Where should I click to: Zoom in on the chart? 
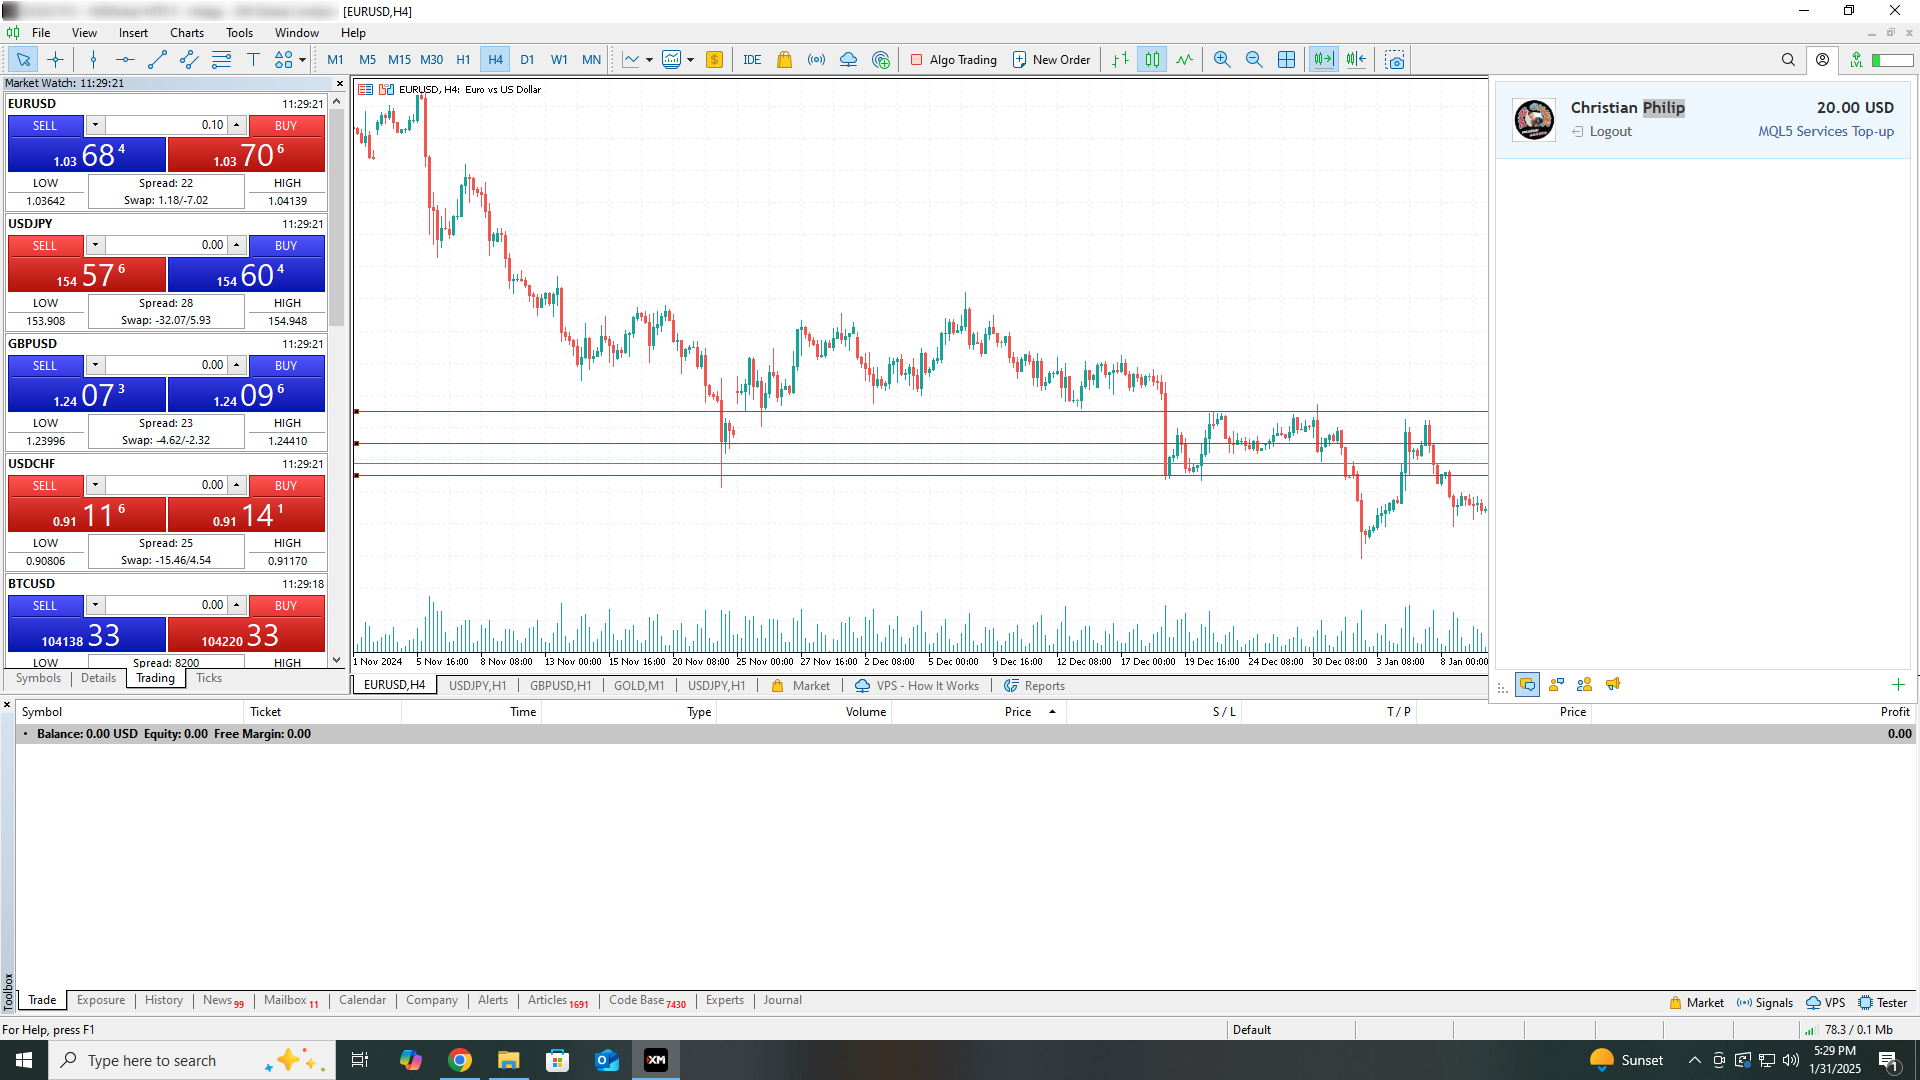[1222, 60]
